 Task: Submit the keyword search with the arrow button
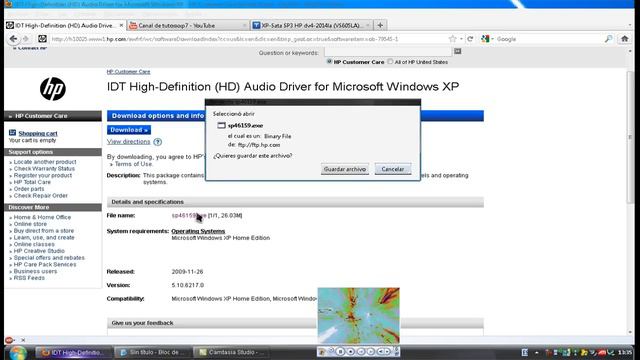tap(458, 51)
